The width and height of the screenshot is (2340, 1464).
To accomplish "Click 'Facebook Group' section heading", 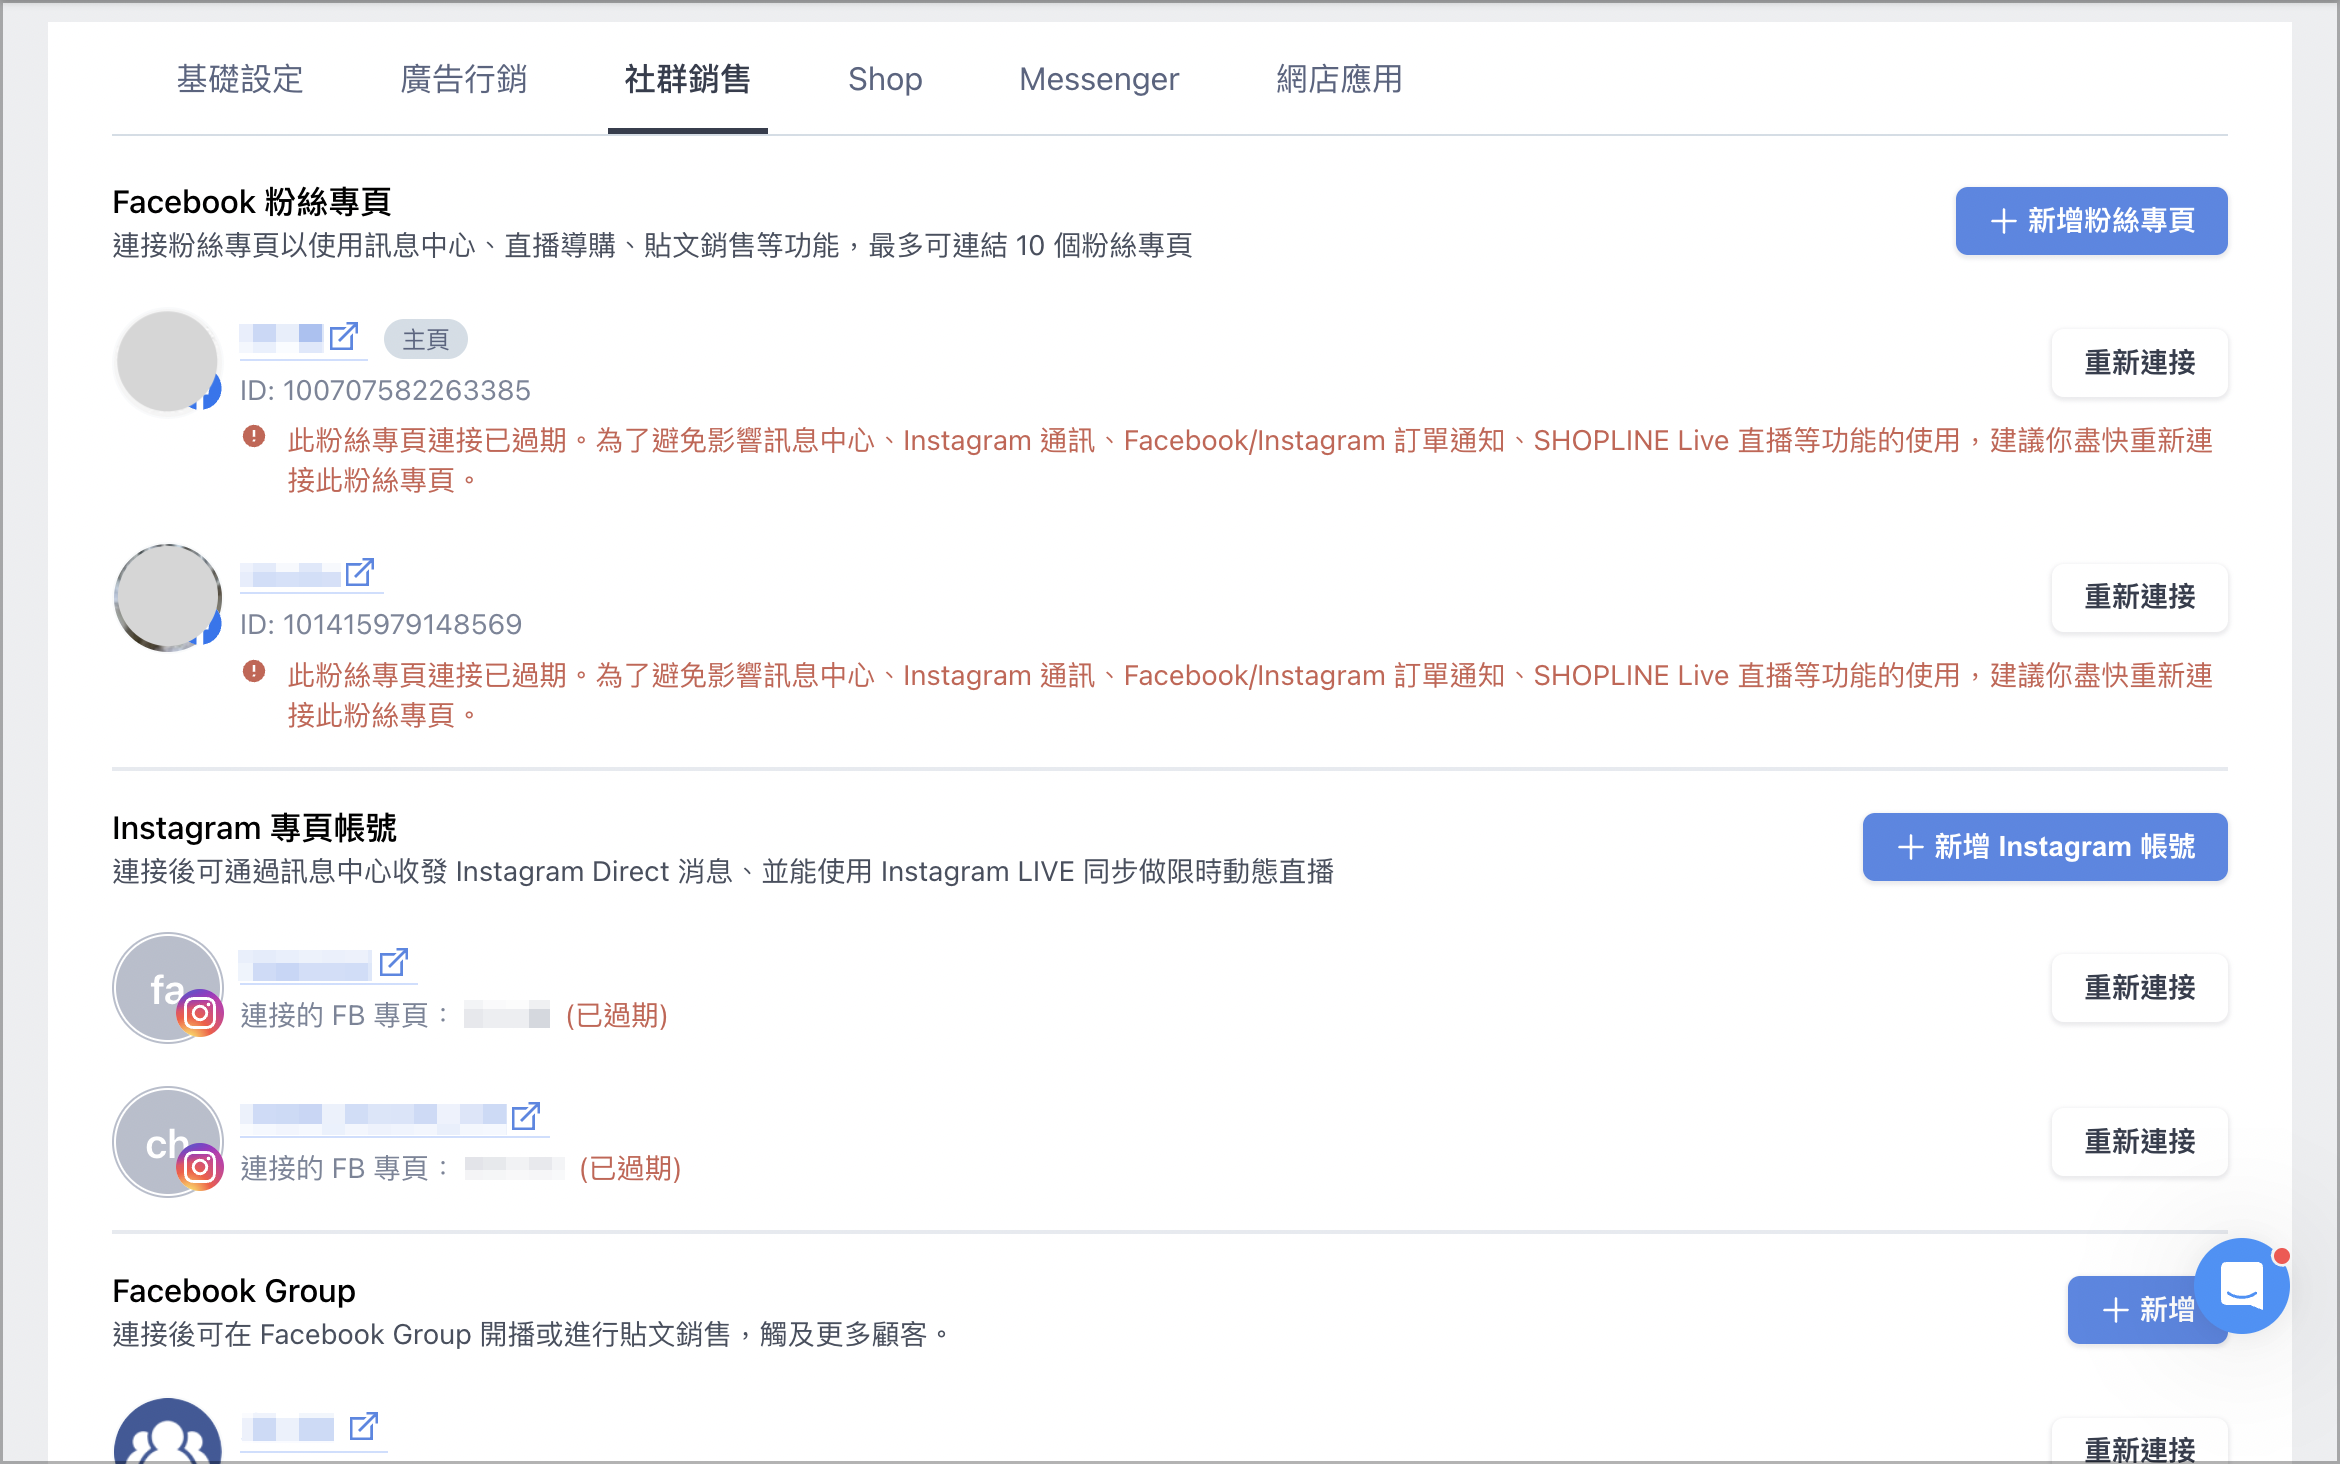I will pyautogui.click(x=234, y=1291).
